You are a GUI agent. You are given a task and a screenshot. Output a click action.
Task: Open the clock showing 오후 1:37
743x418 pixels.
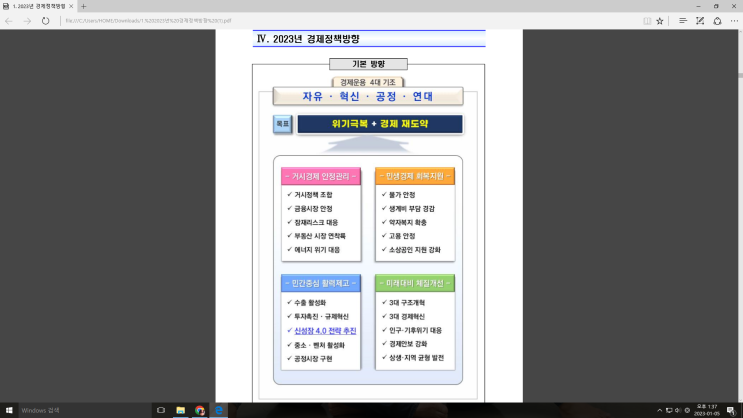707,410
